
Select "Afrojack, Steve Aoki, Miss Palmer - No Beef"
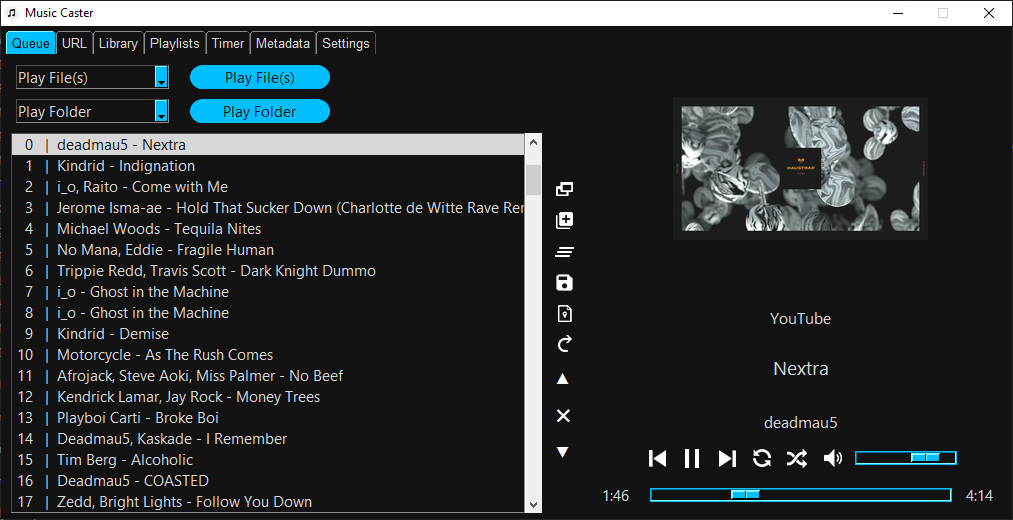click(268, 376)
